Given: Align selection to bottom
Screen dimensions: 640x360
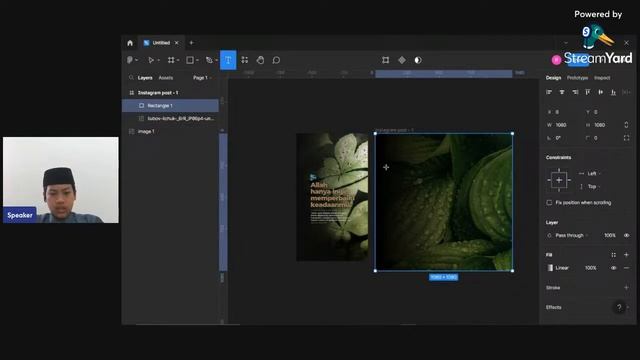Looking at the screenshot, I should pos(613,92).
